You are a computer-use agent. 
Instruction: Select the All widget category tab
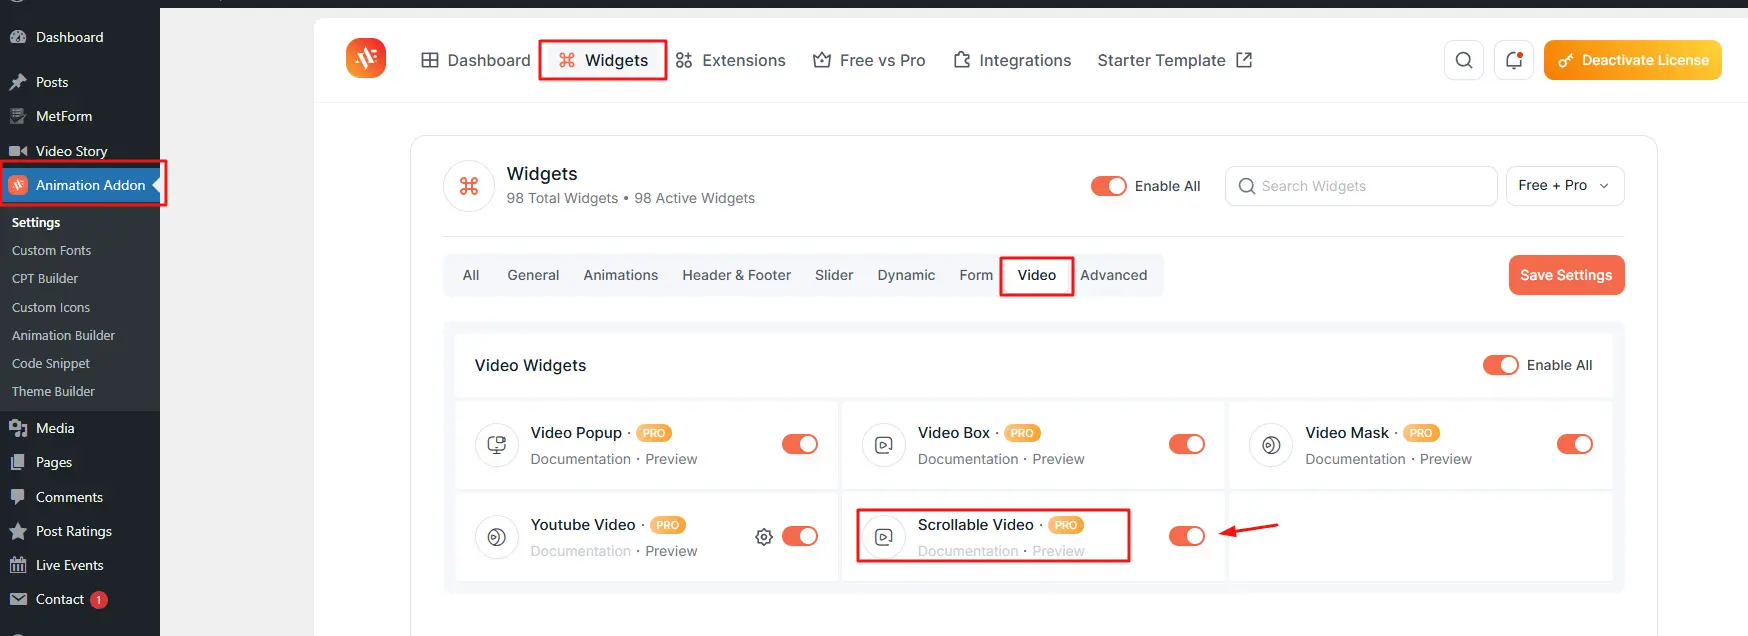471,275
